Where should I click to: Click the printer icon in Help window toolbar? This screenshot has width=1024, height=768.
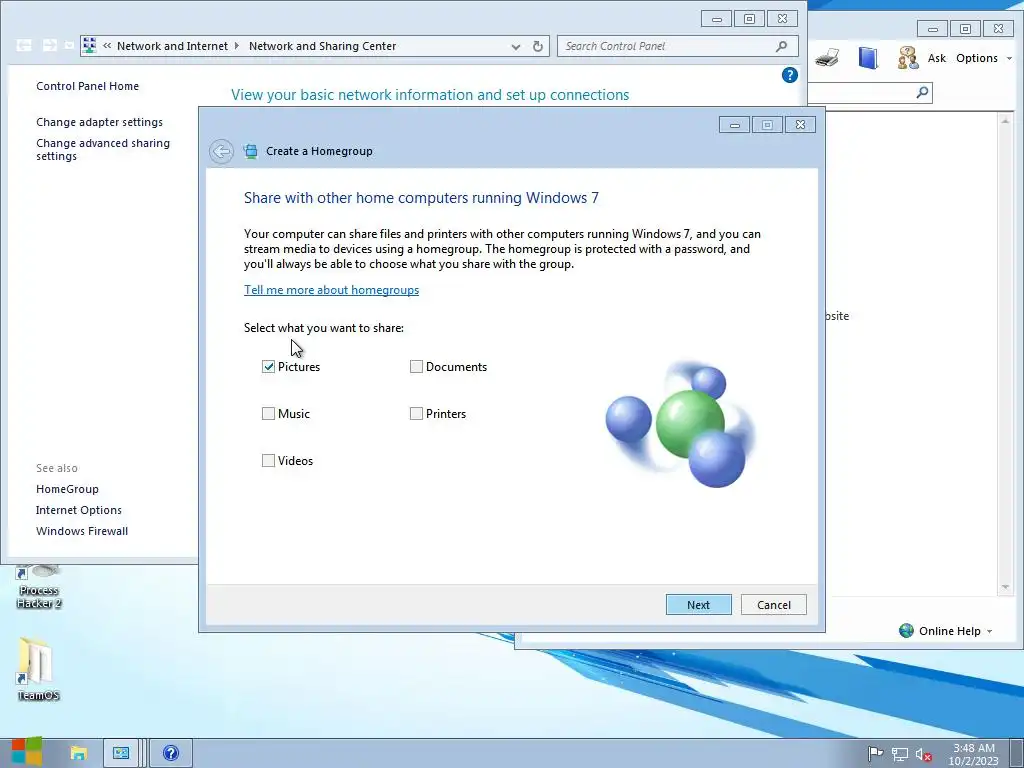827,57
